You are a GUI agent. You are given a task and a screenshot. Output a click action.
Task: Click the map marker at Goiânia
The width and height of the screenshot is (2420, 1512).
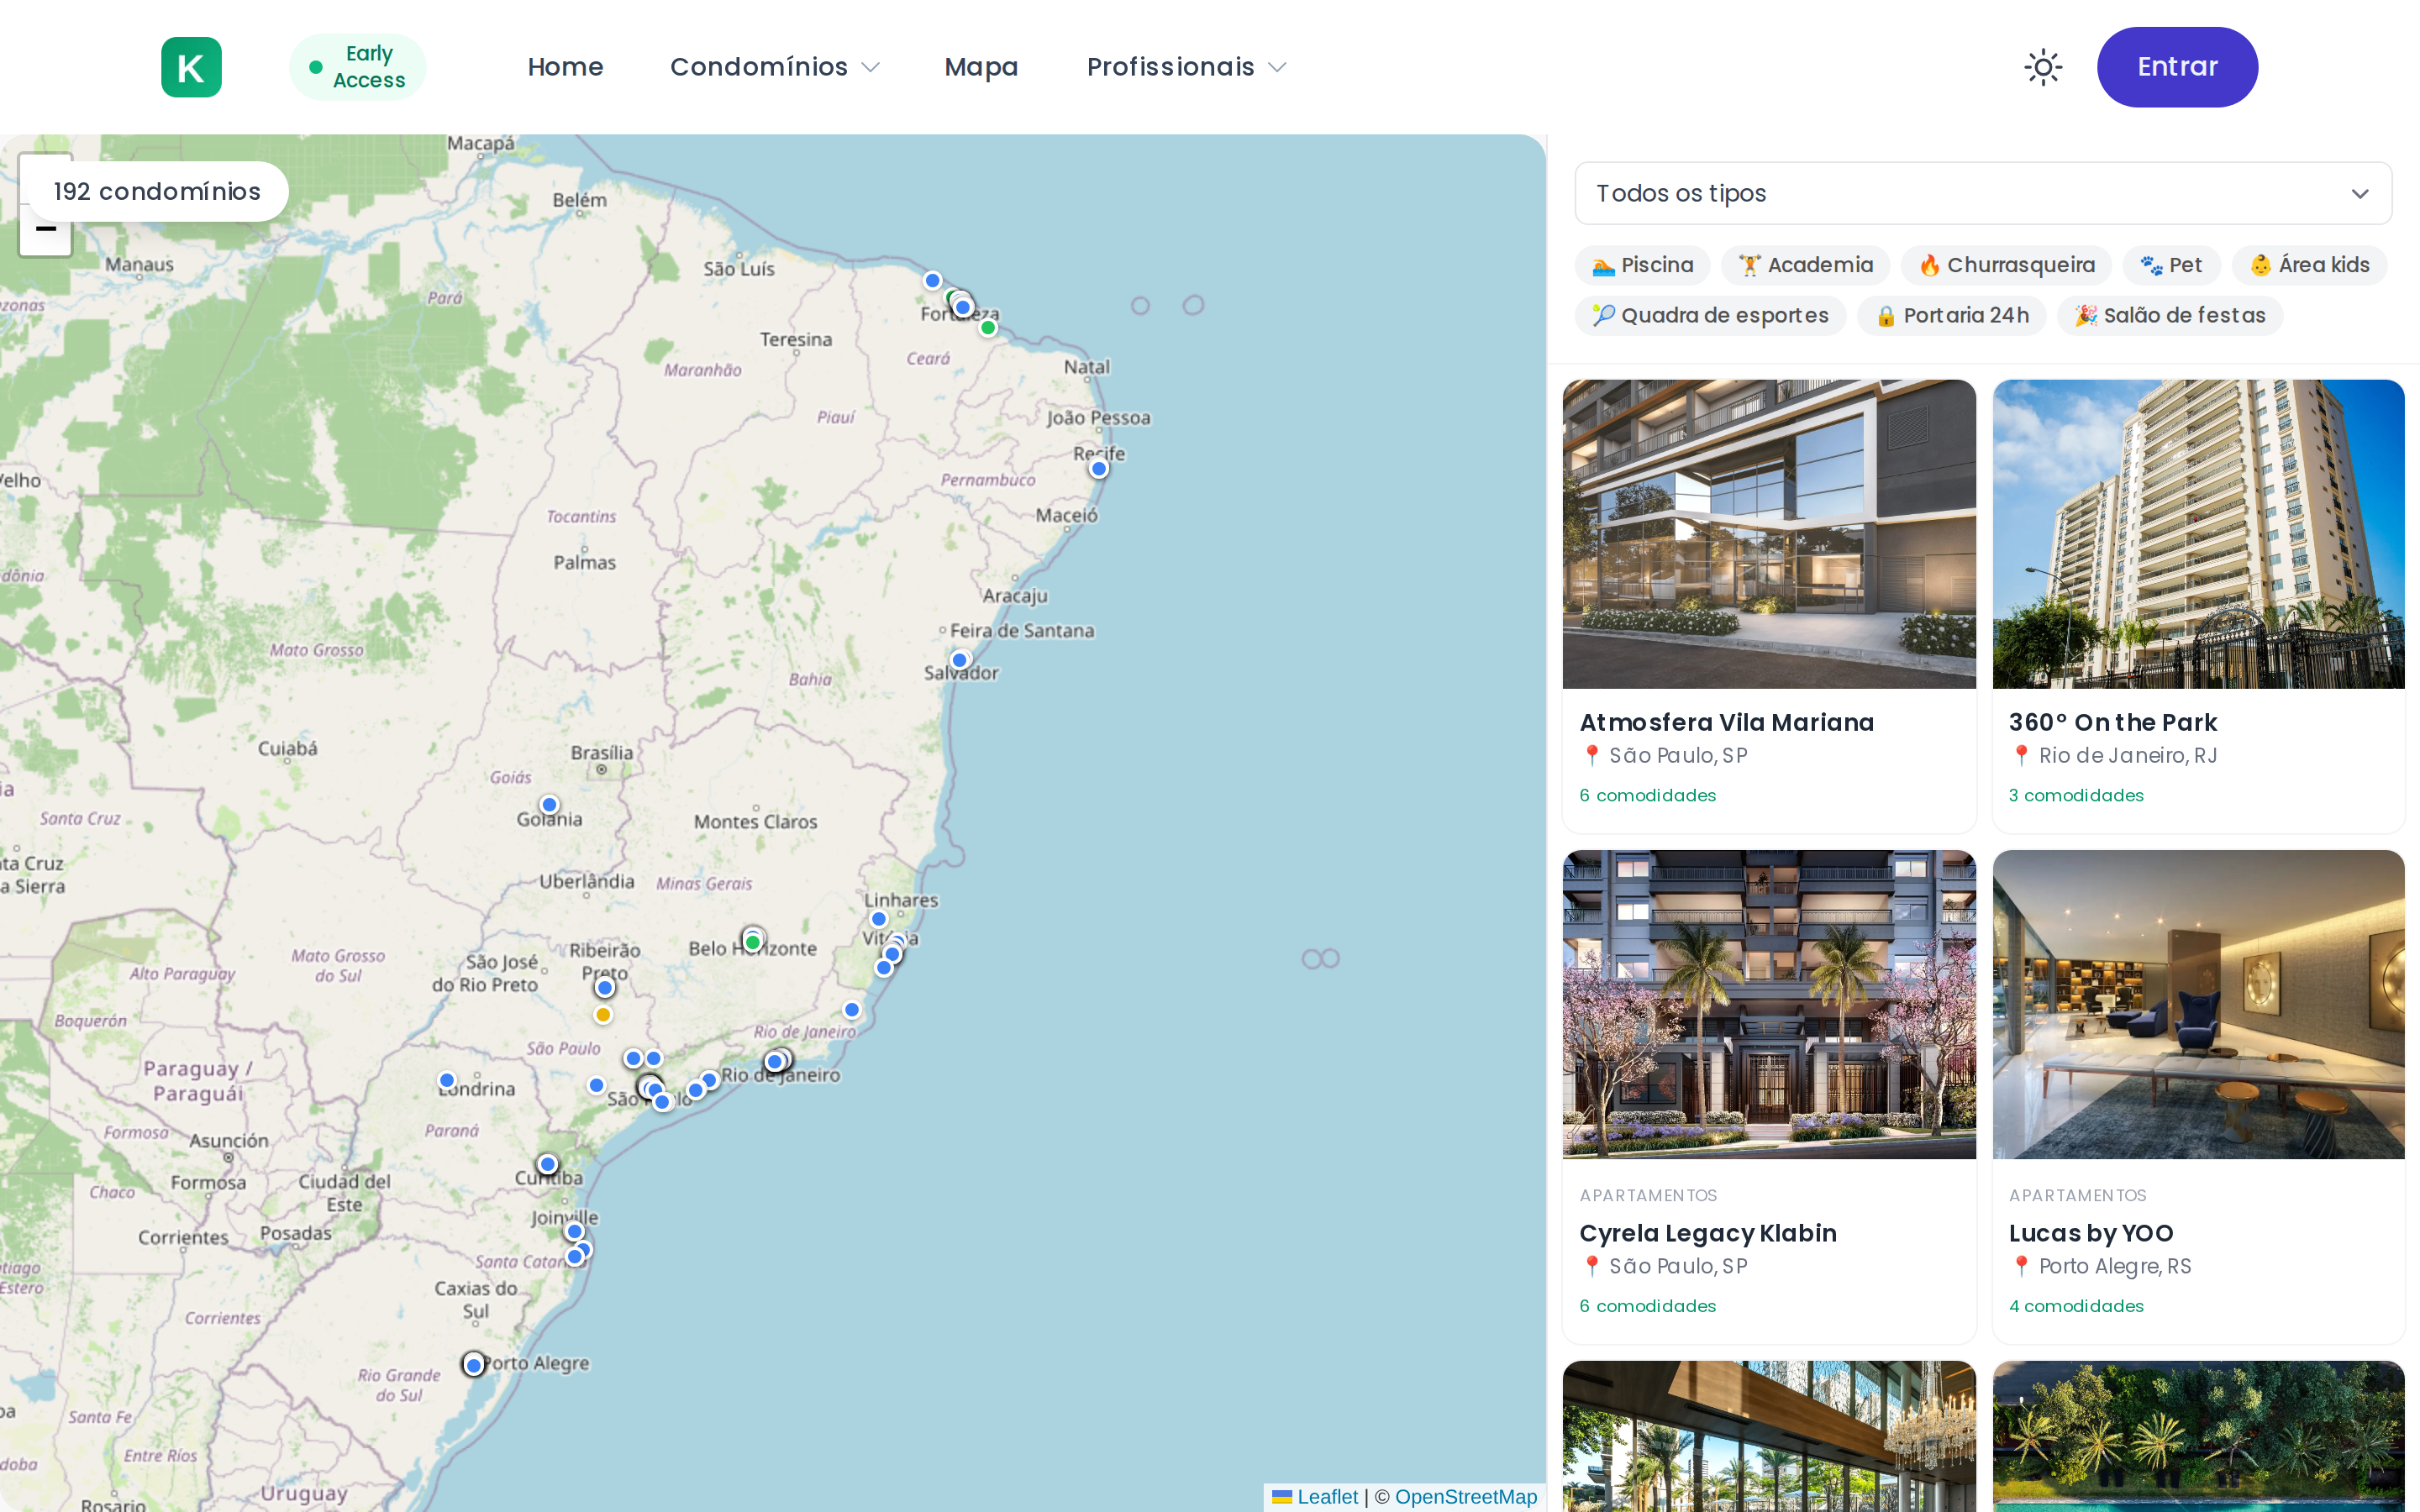pyautogui.click(x=549, y=805)
